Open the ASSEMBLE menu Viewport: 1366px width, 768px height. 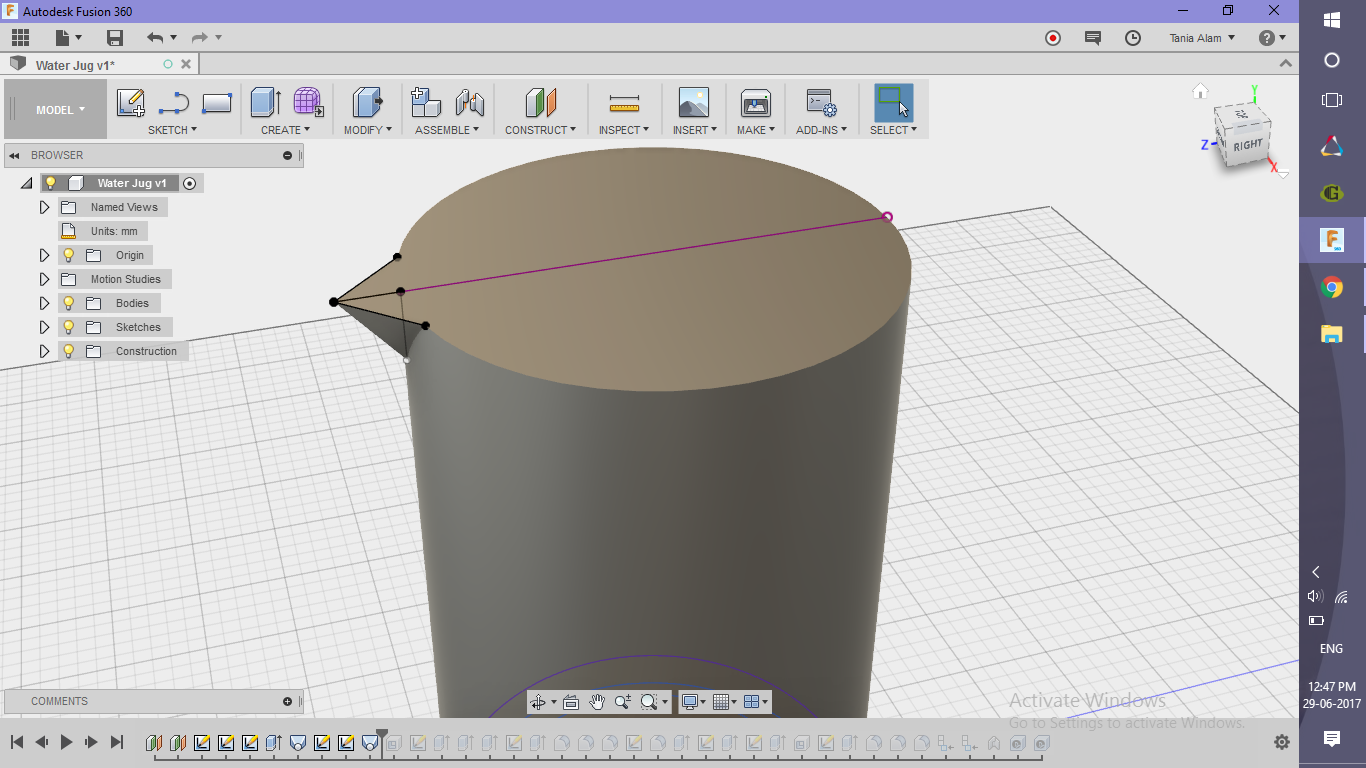pos(447,130)
